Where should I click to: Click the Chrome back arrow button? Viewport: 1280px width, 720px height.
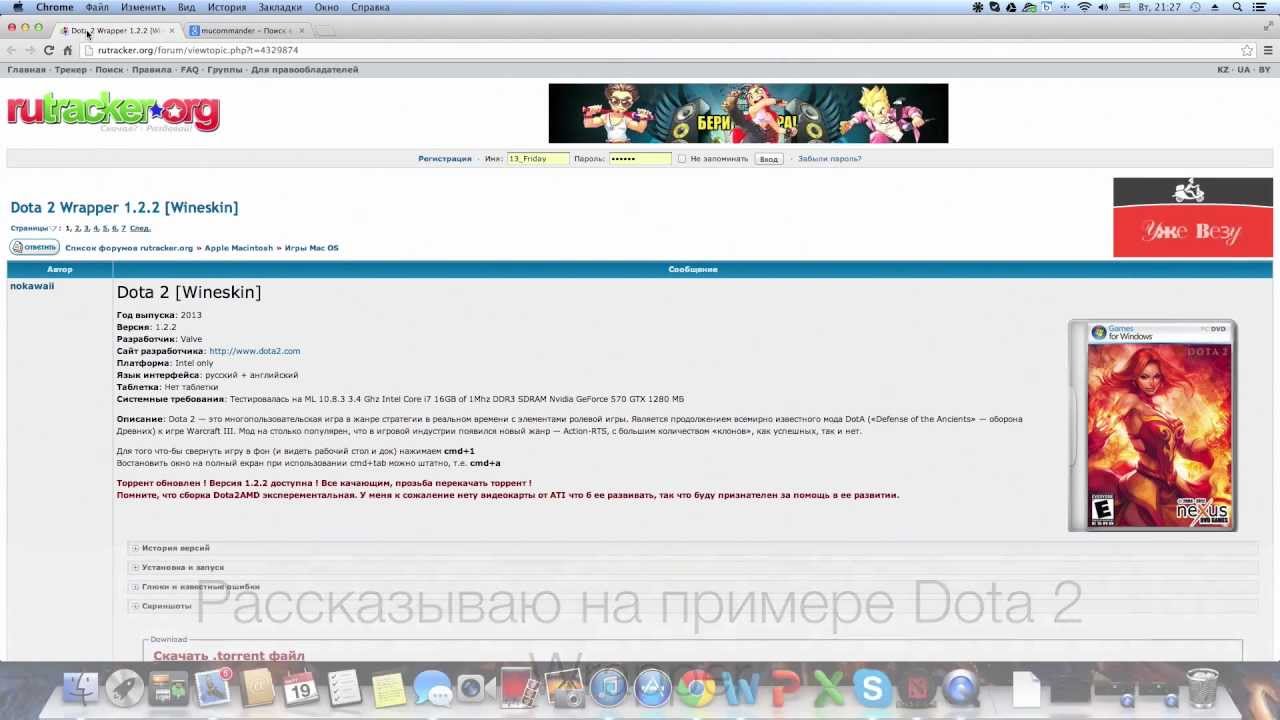pos(11,50)
